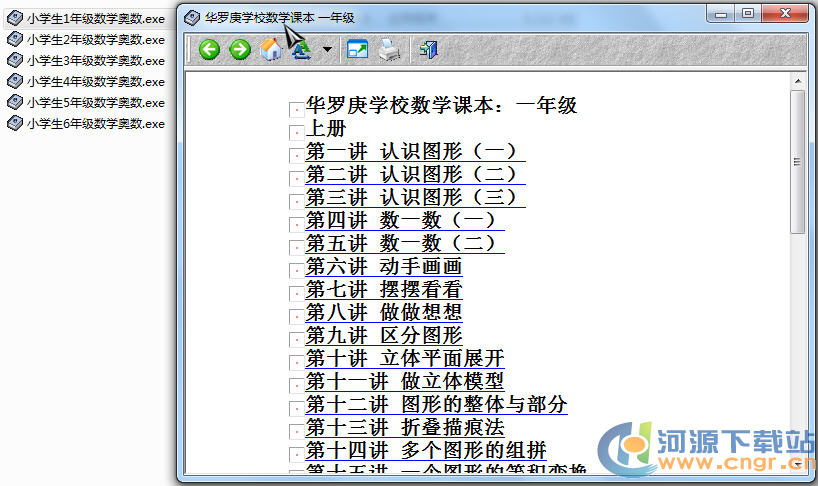Click the exit door icon
This screenshot has height=486, width=818.
pos(428,50)
